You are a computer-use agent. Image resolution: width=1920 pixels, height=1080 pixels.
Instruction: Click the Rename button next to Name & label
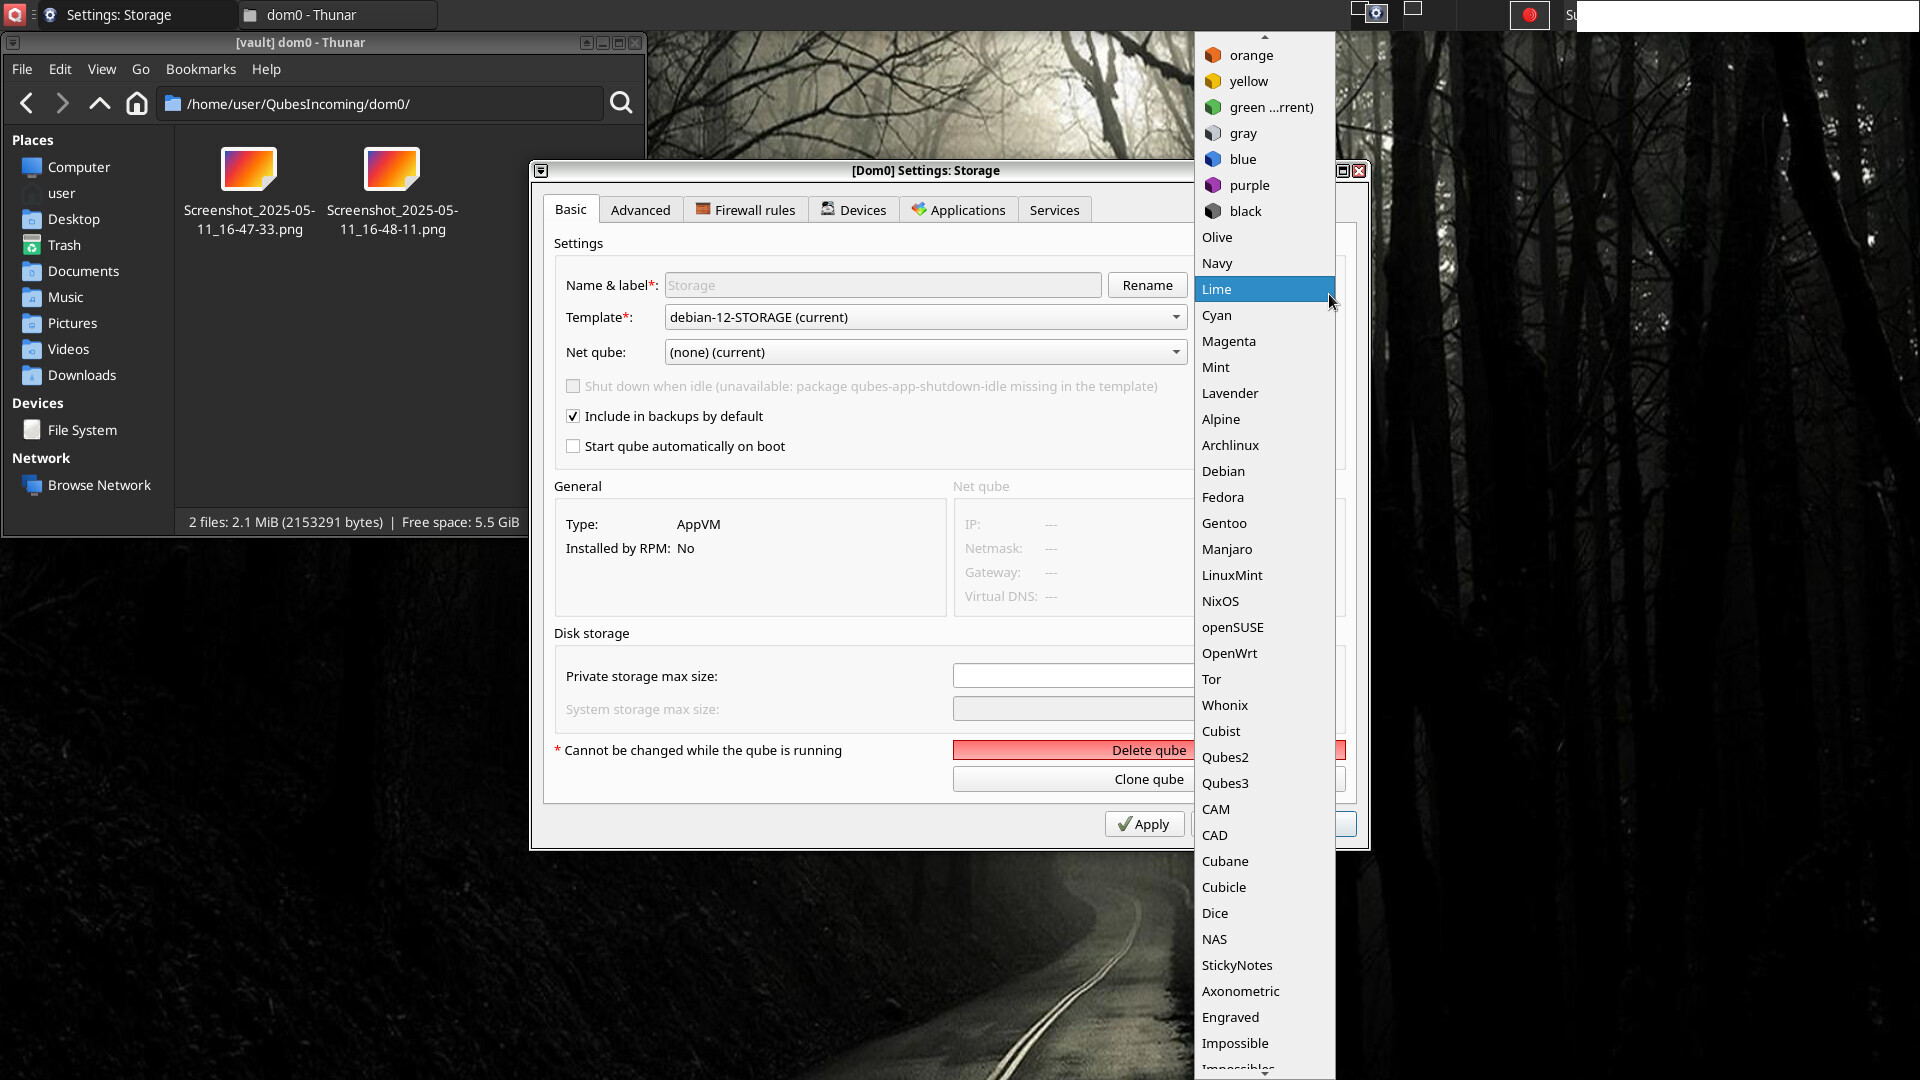[x=1146, y=285]
